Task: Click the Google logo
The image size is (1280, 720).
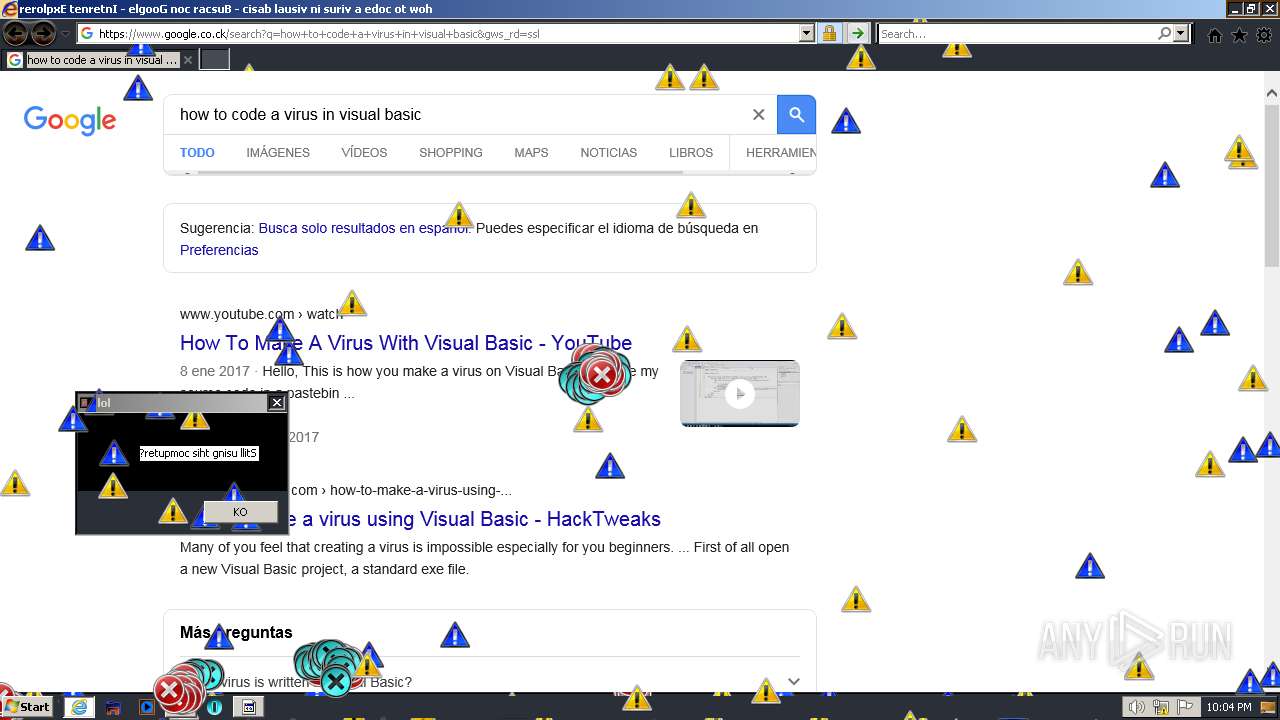Action: click(70, 120)
